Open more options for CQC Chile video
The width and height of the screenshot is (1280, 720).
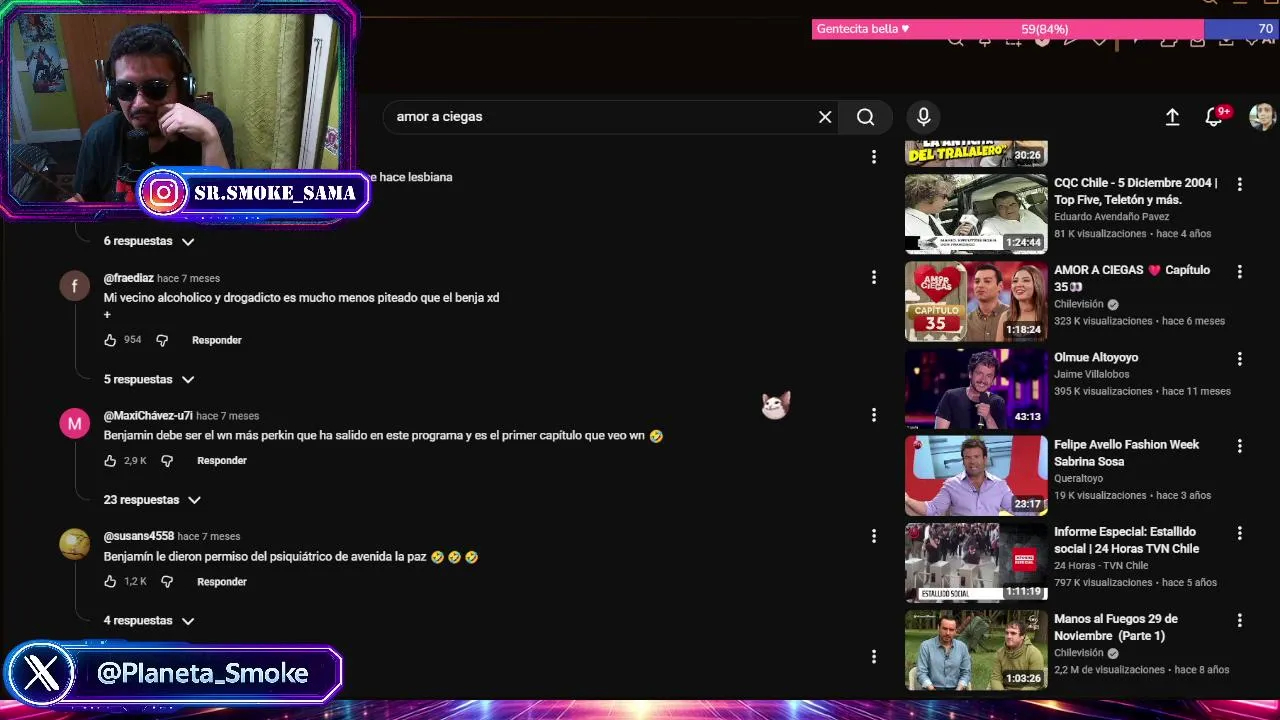[x=1239, y=185]
